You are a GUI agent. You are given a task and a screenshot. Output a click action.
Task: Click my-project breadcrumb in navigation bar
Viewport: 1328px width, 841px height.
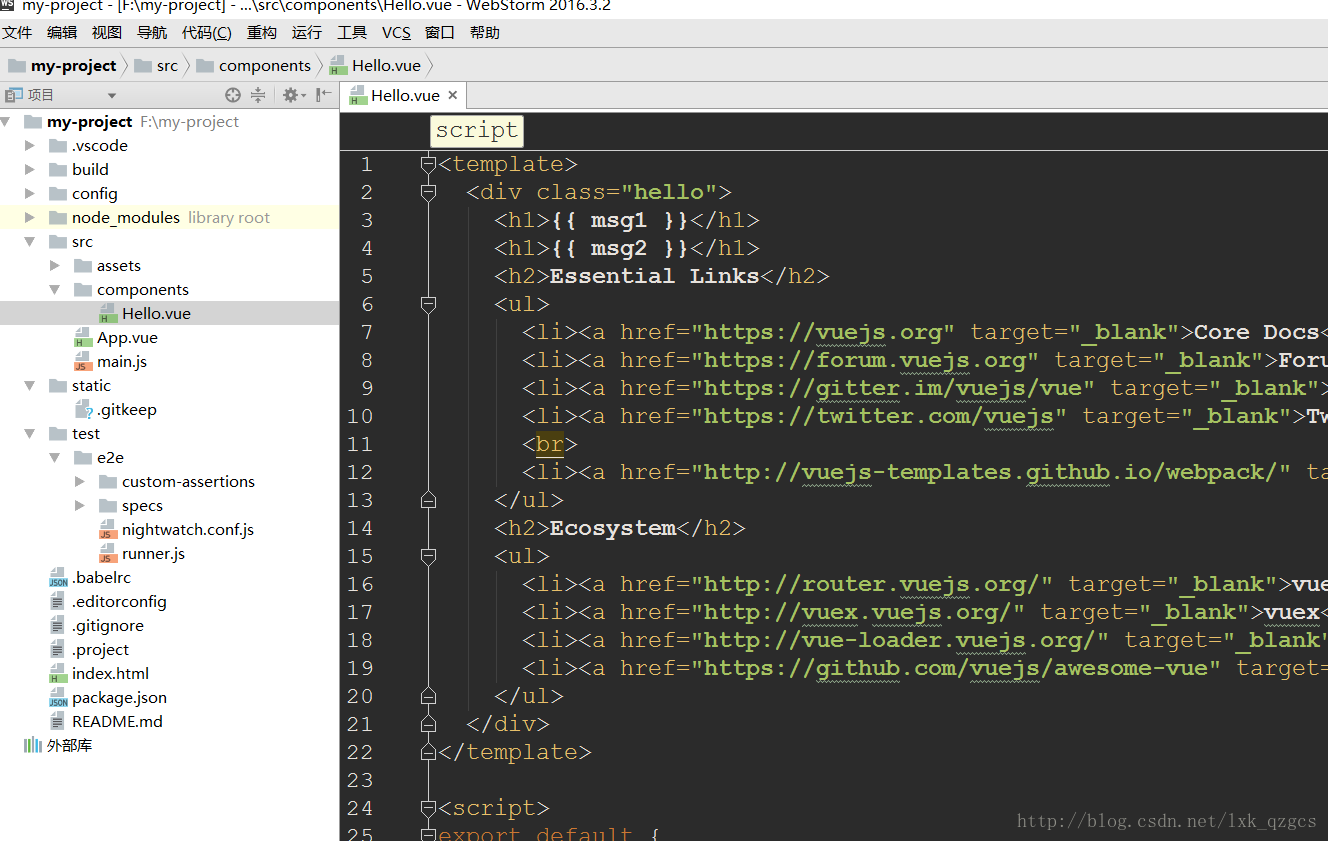pos(62,66)
